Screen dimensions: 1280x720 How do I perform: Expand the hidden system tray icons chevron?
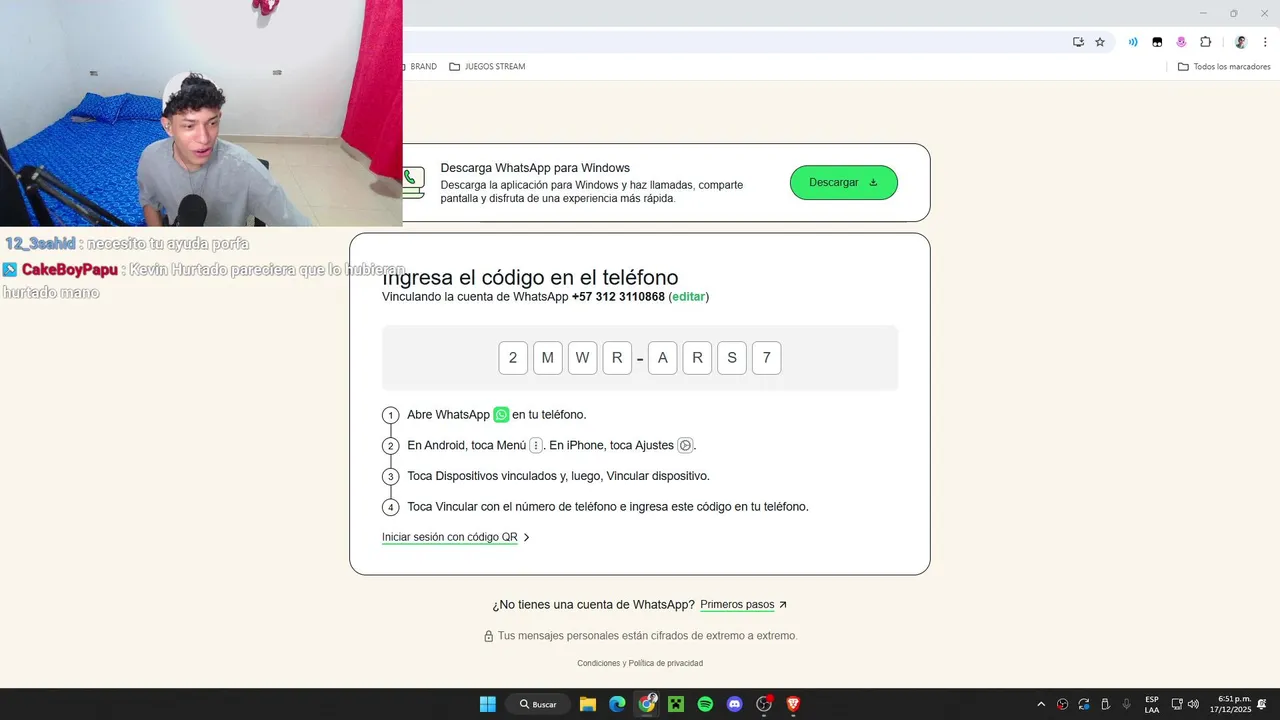1041,704
